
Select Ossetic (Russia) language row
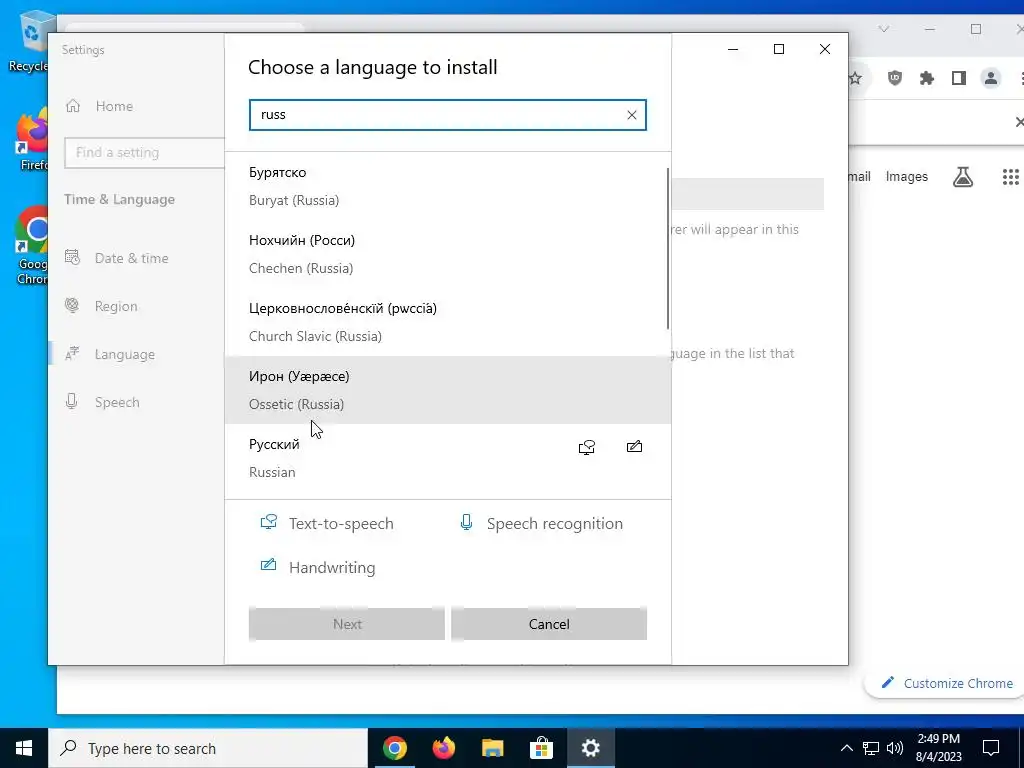(x=447, y=390)
